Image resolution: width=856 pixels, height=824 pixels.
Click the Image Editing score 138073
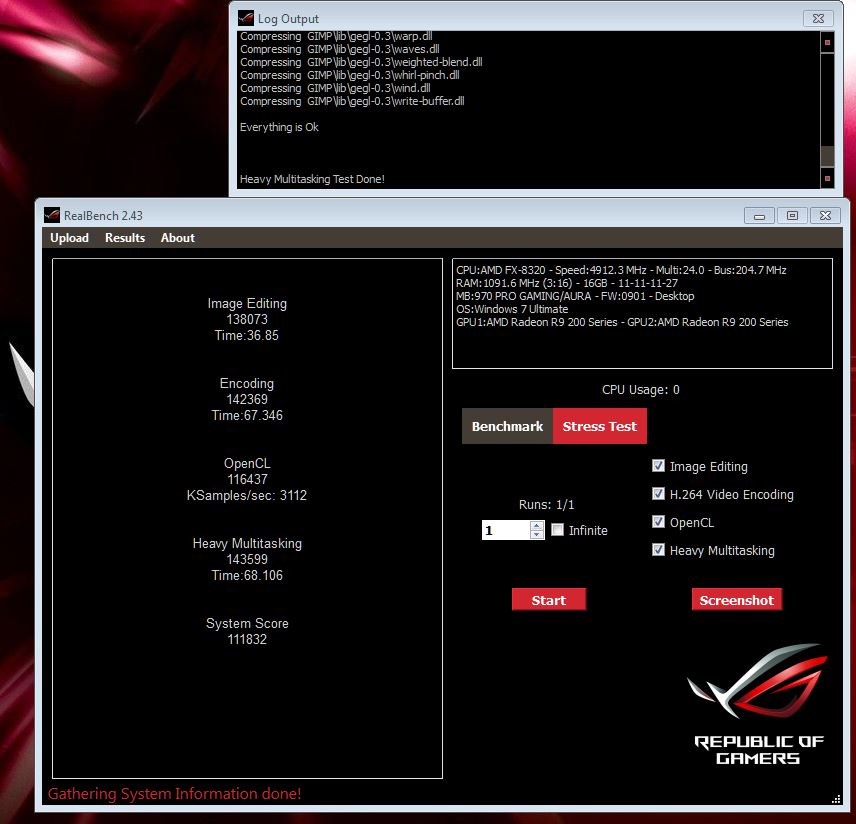(x=247, y=319)
